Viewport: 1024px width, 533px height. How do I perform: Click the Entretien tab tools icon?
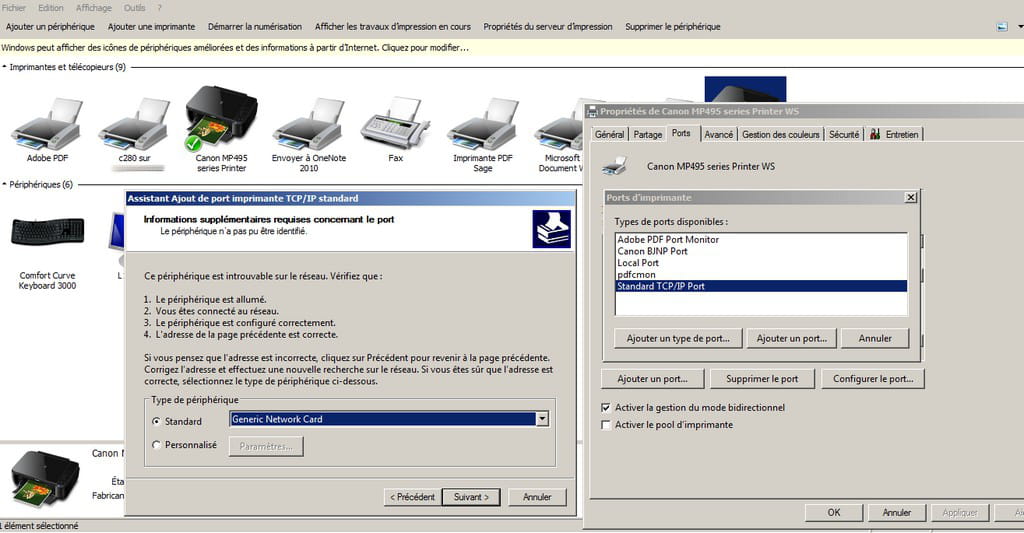coord(875,134)
